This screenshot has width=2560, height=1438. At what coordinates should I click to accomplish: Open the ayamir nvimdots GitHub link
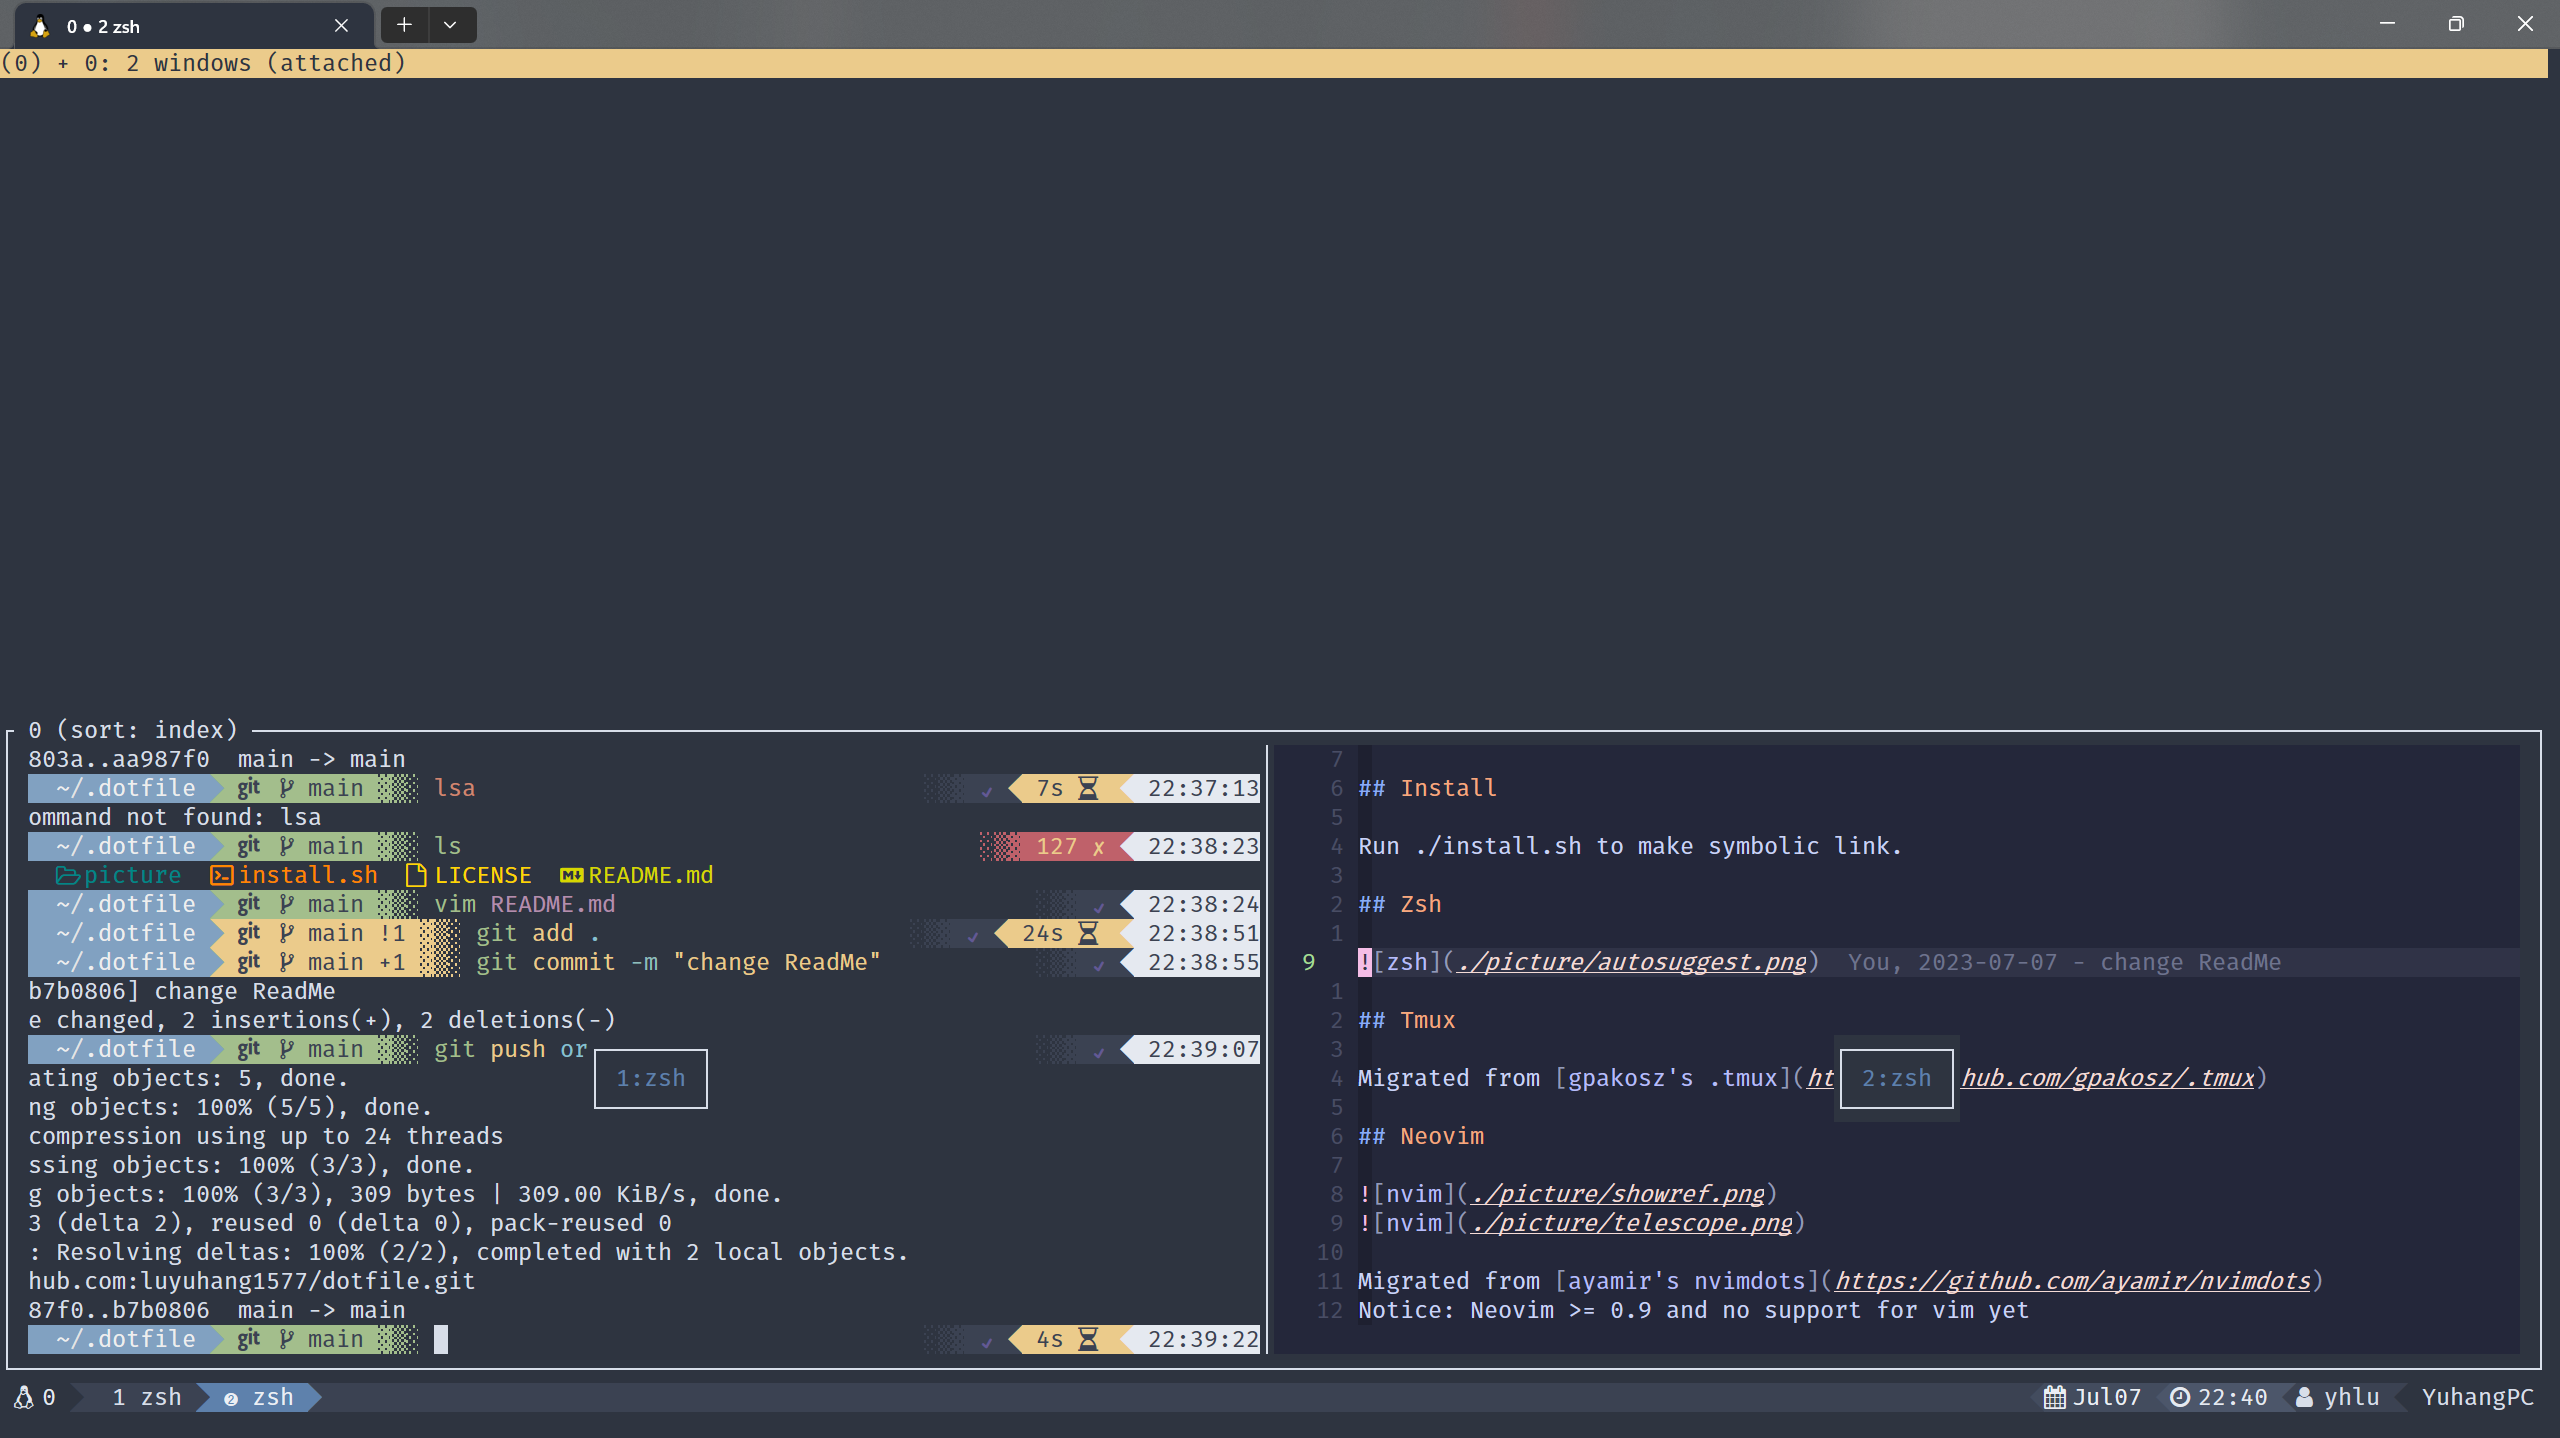[x=2072, y=1281]
